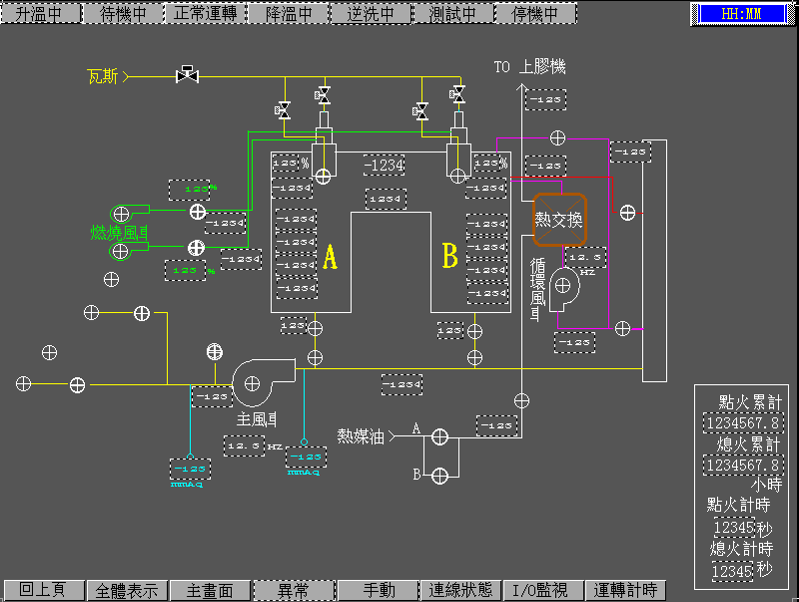Open the 異常 alarm page
The image size is (799, 602).
click(x=292, y=590)
